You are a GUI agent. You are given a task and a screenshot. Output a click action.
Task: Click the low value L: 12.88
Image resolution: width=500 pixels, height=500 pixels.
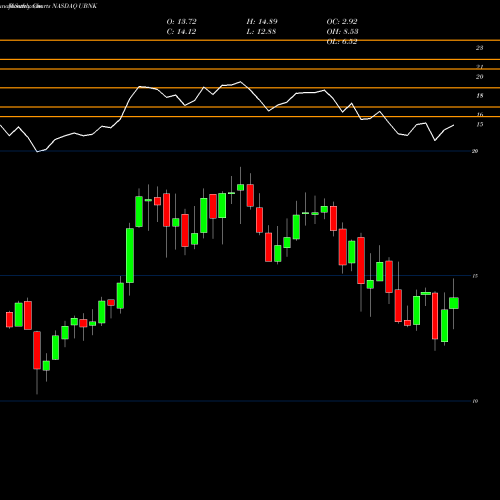pos(261,32)
